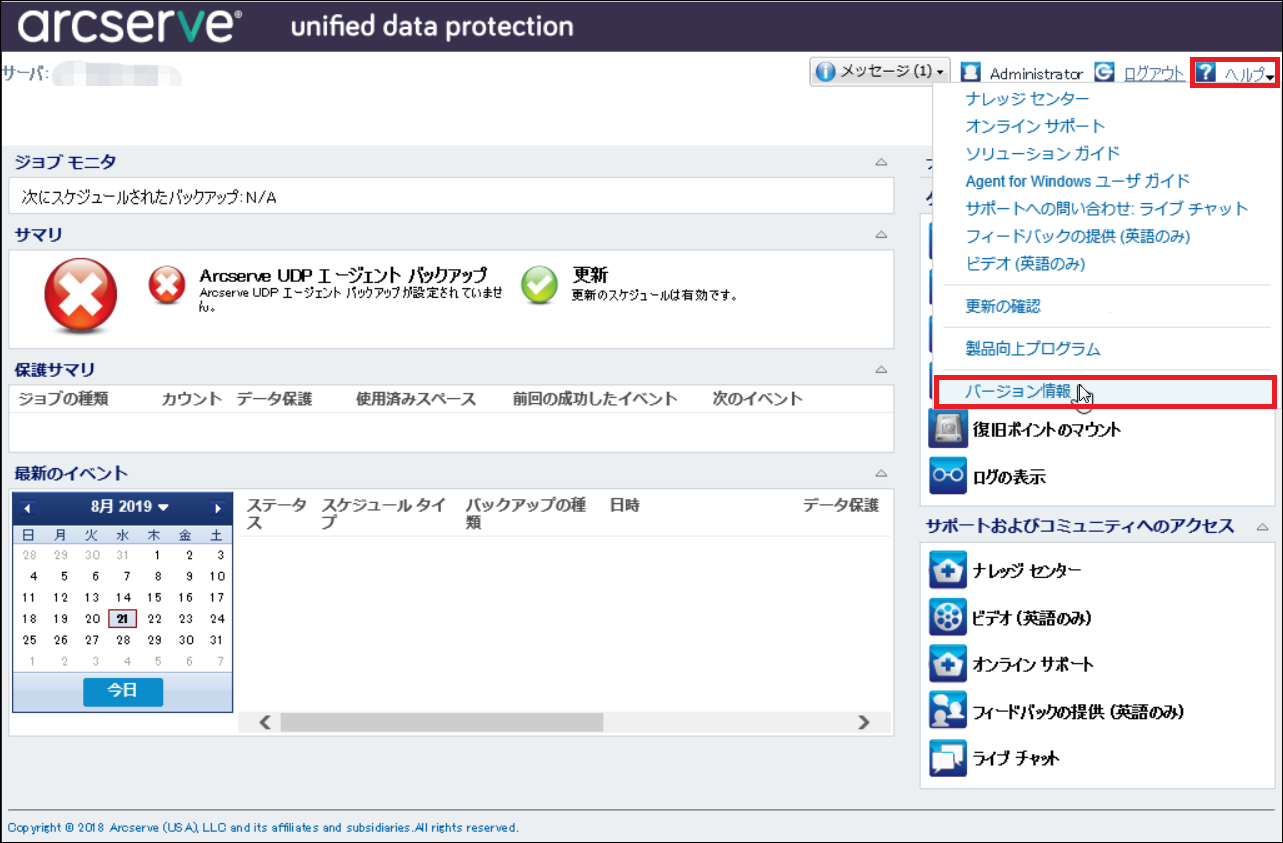Click ライブ チャット link in support panel
Image resolution: width=1283 pixels, height=843 pixels.
[x=1016, y=758]
